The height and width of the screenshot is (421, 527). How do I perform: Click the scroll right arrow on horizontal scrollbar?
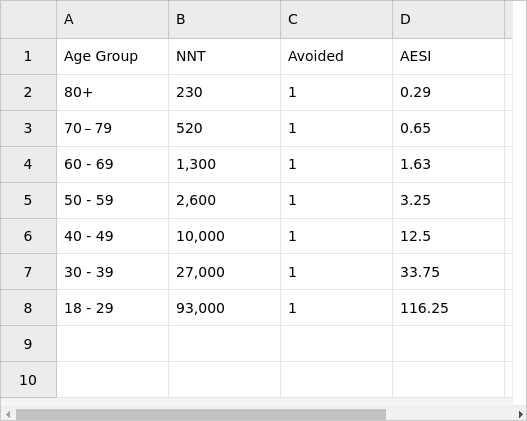[521, 415]
